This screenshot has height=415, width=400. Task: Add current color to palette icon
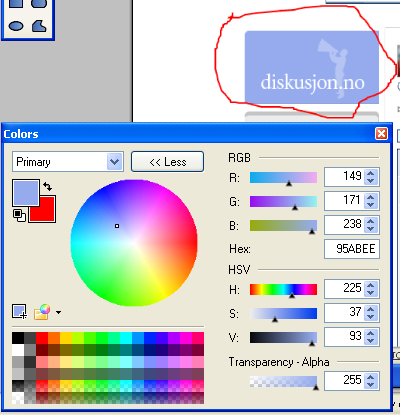click(19, 312)
